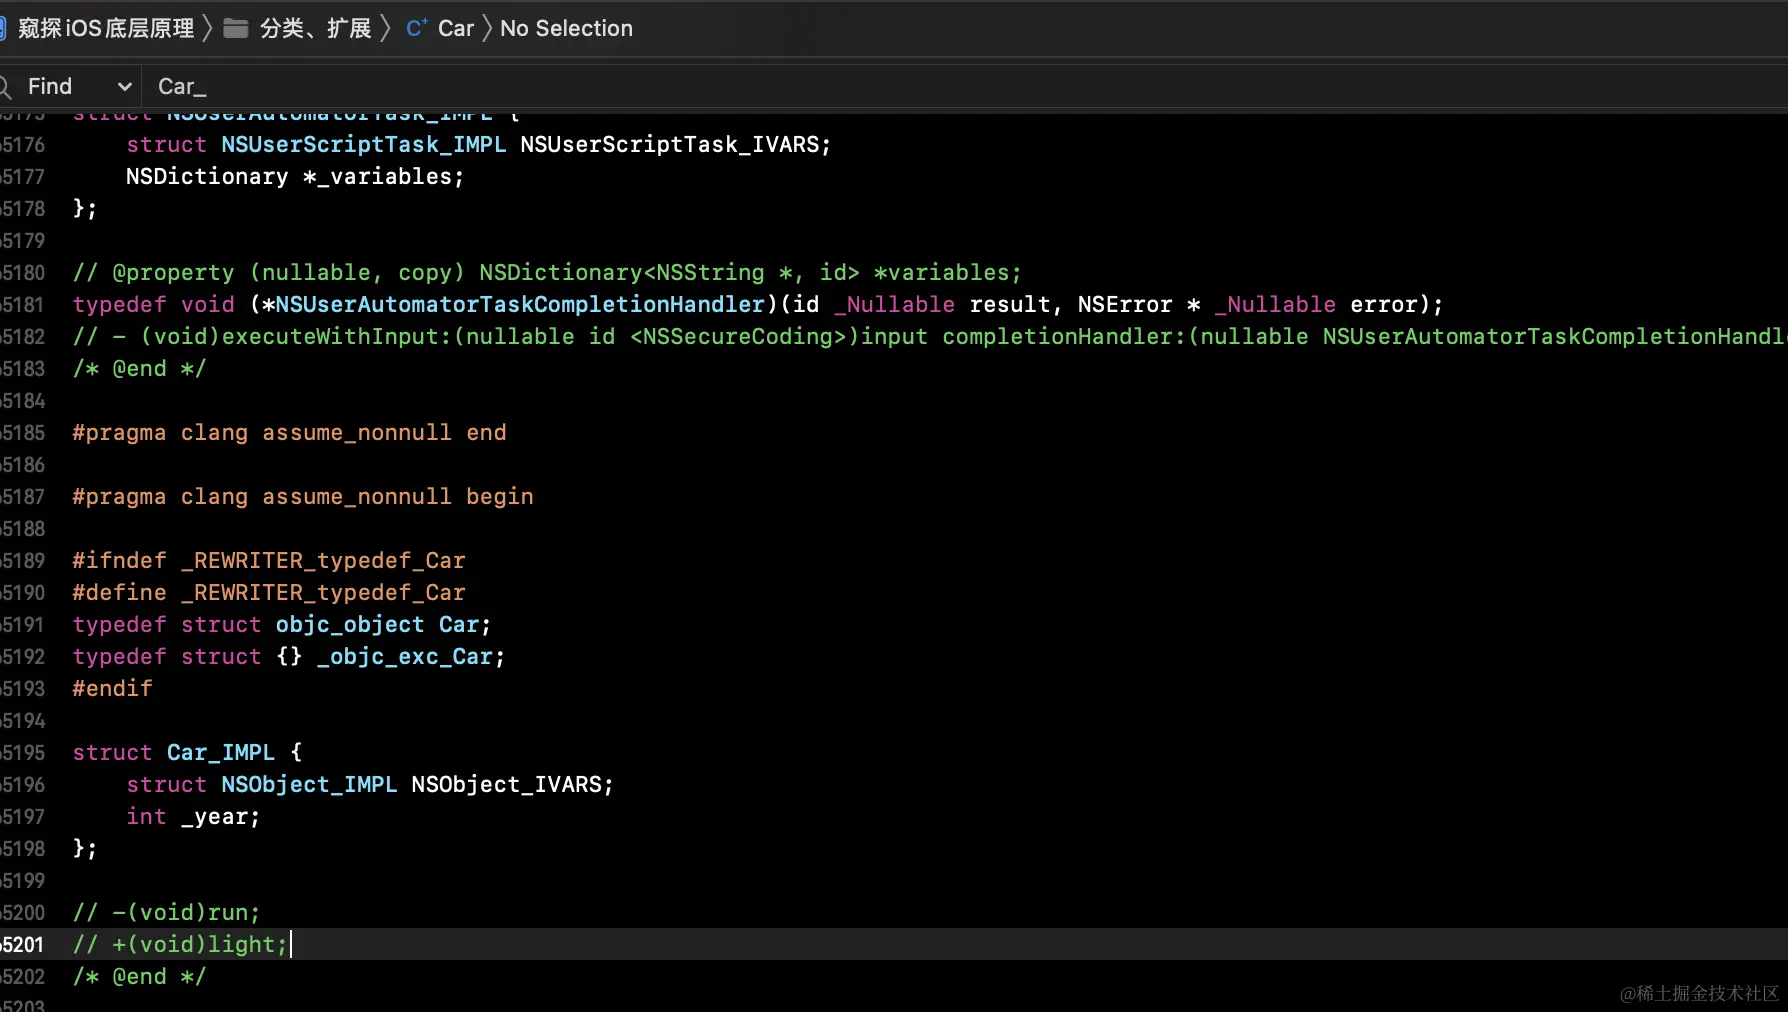Click the 'int _year;' line
The height and width of the screenshot is (1012, 1788).
(x=193, y=816)
